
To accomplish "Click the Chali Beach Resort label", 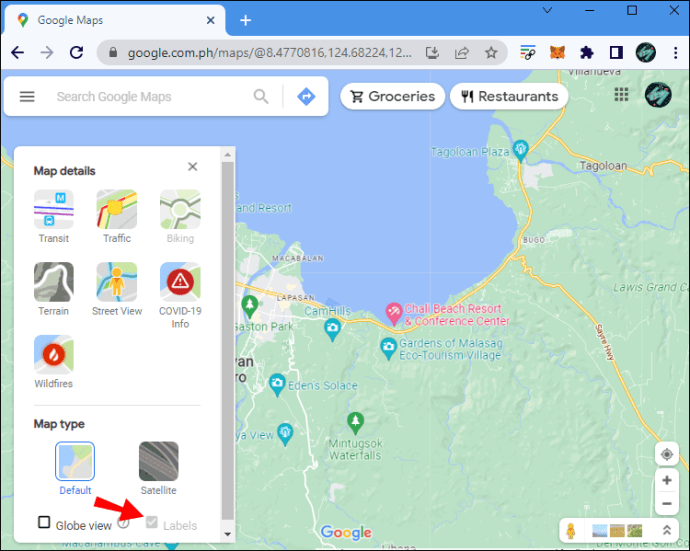I will [457, 315].
